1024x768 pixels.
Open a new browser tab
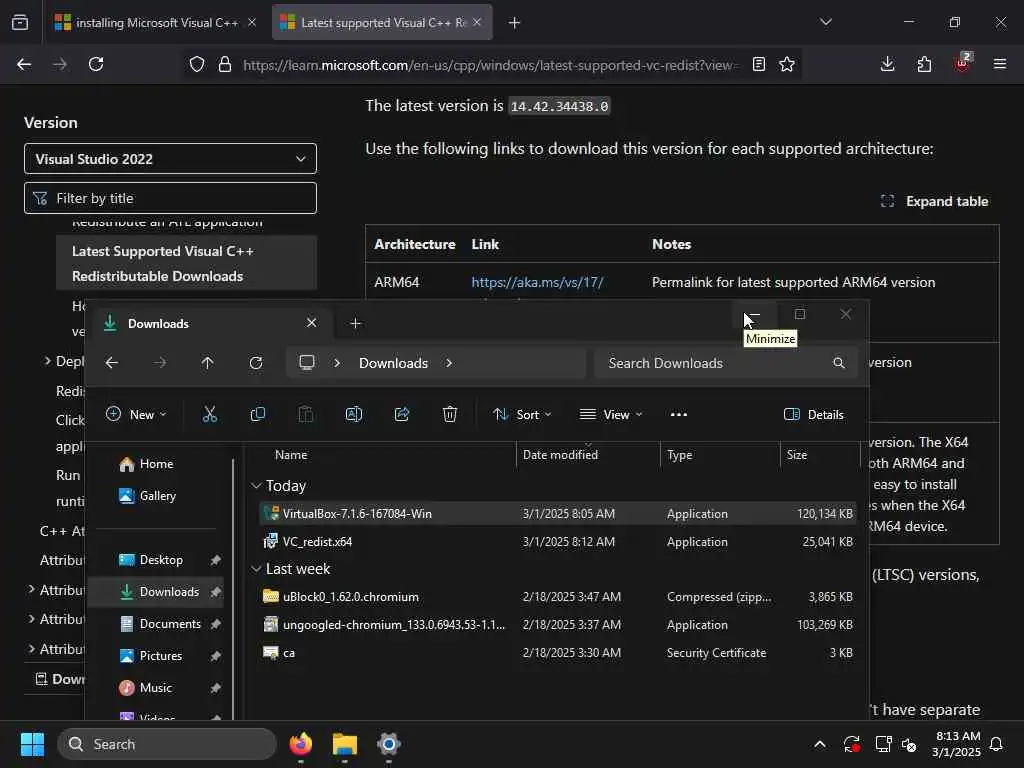tap(515, 22)
